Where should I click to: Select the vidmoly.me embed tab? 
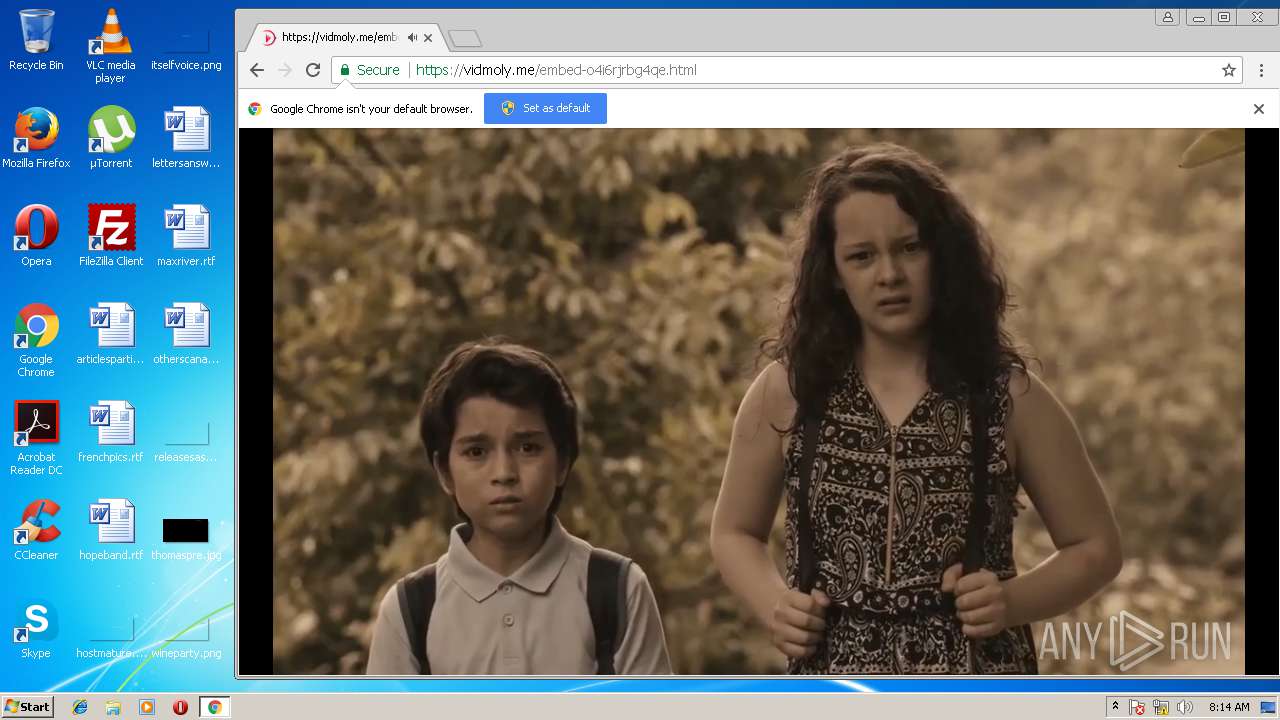[340, 37]
